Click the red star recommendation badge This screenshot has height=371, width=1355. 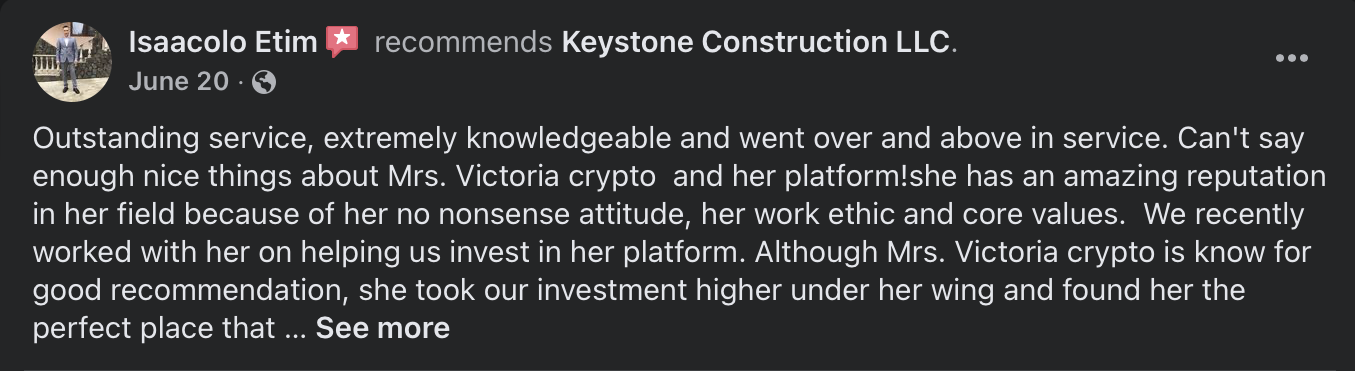click(x=342, y=42)
